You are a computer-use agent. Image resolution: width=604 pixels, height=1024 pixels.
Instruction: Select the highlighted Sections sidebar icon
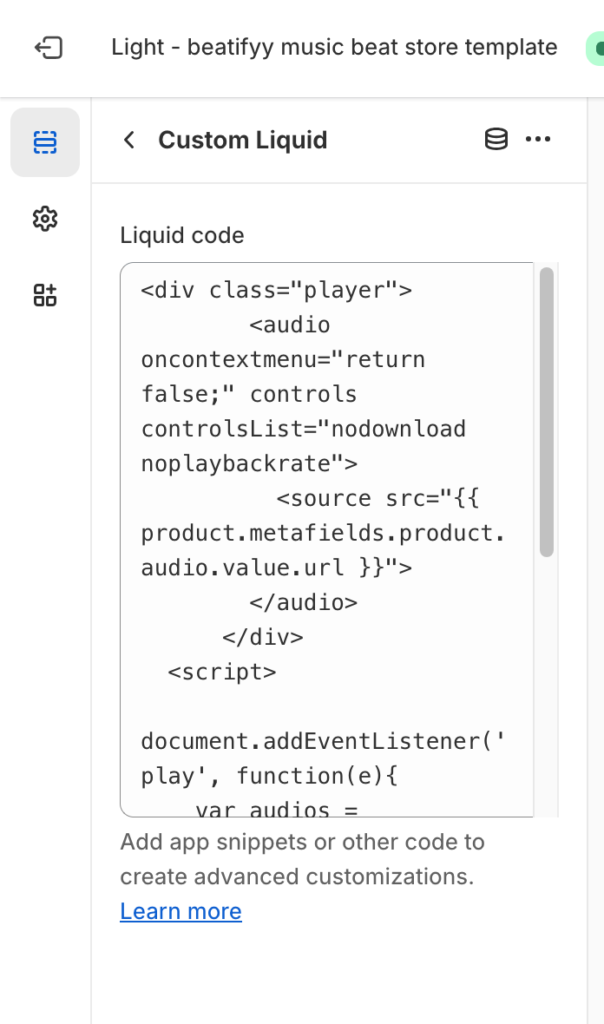[45, 141]
